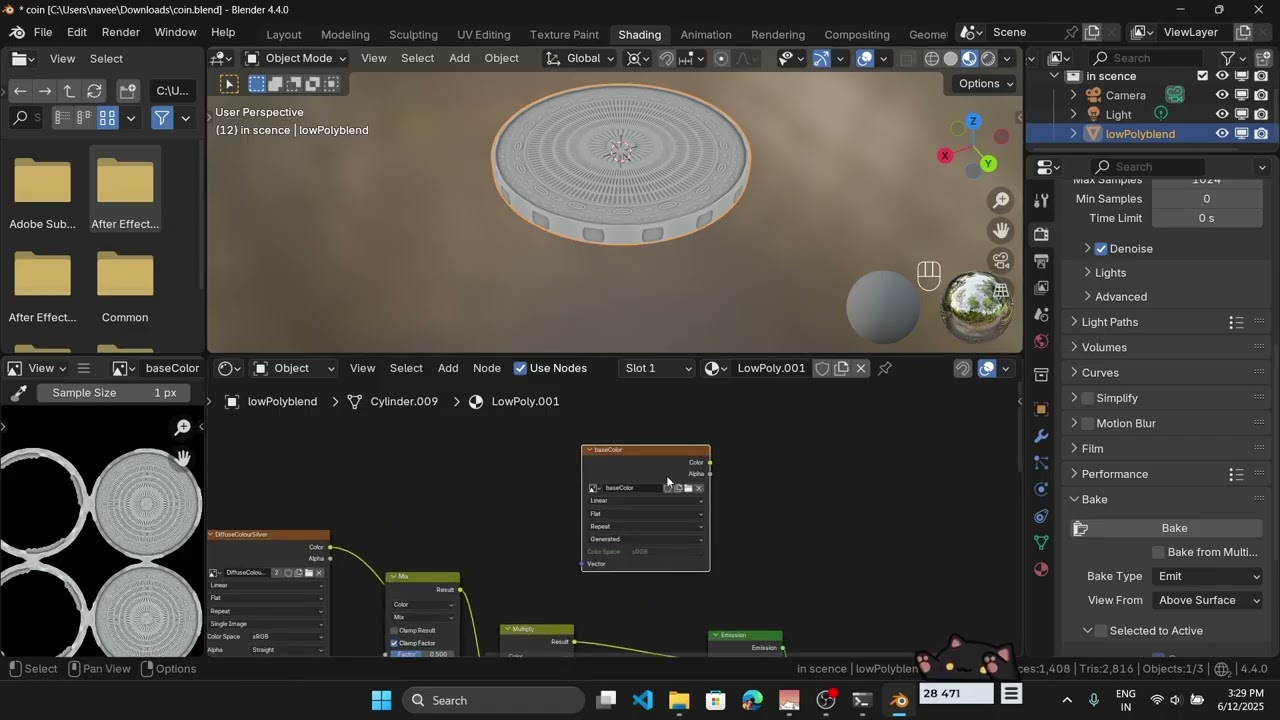Open the Object Mode dropdown

[295, 58]
